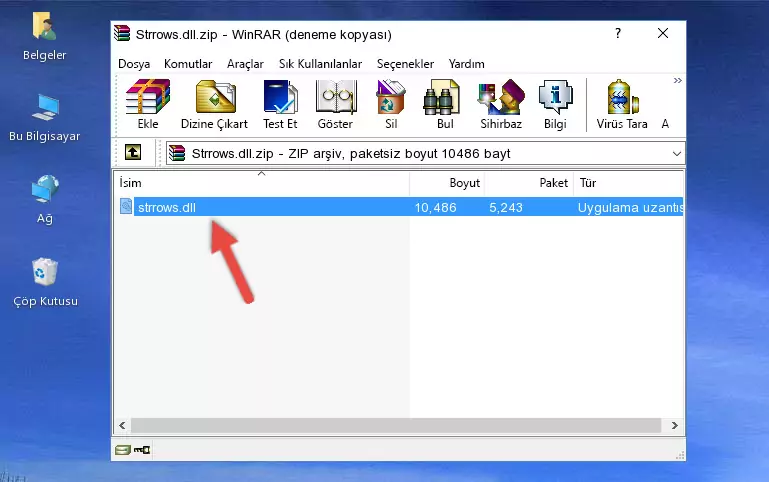Click the key password icon in status bar

click(142, 450)
